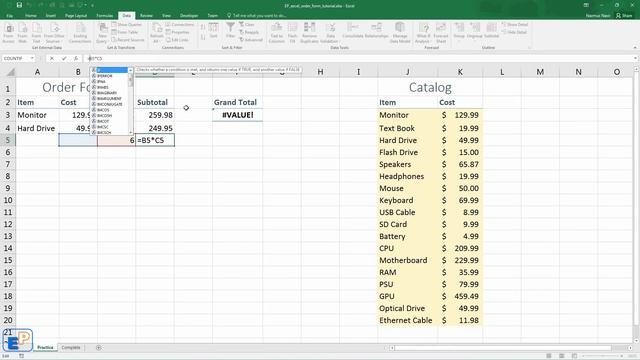Click Connections in the Connections group
640x360 pixels.
pyautogui.click(x=180, y=24)
